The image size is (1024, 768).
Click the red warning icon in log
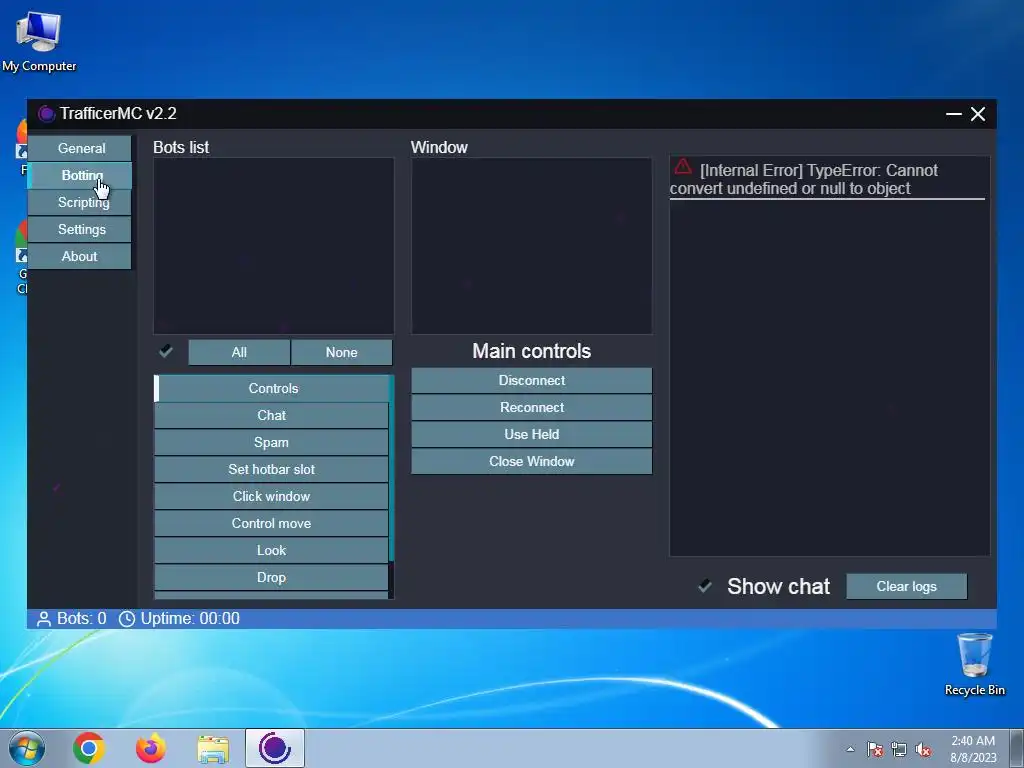(x=683, y=167)
